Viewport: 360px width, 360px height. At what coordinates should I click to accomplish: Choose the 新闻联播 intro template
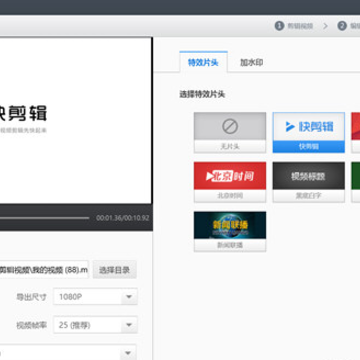[230, 231]
